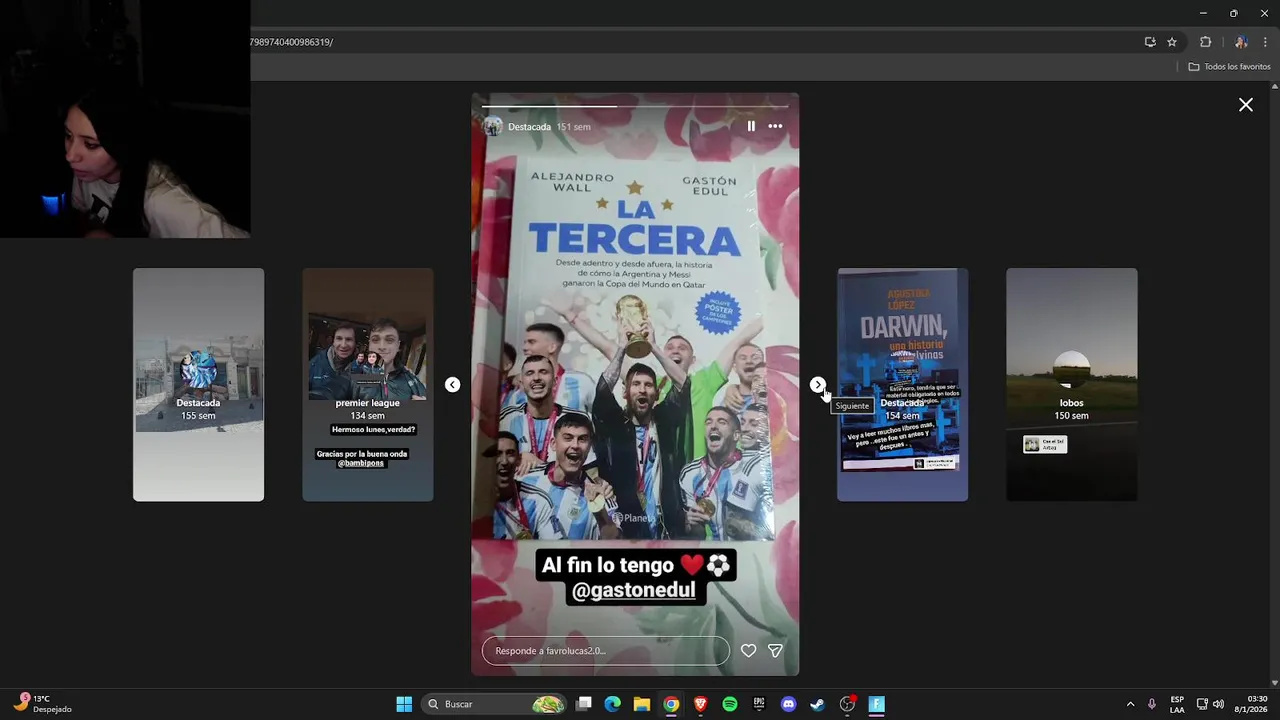Open the Chrome three-dot menu

pos(1265,42)
